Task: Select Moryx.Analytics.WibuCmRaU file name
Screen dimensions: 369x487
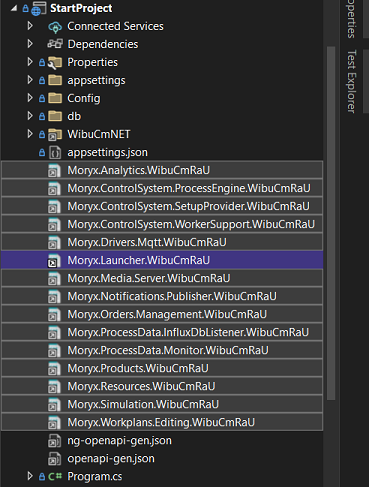Action: pos(139,170)
